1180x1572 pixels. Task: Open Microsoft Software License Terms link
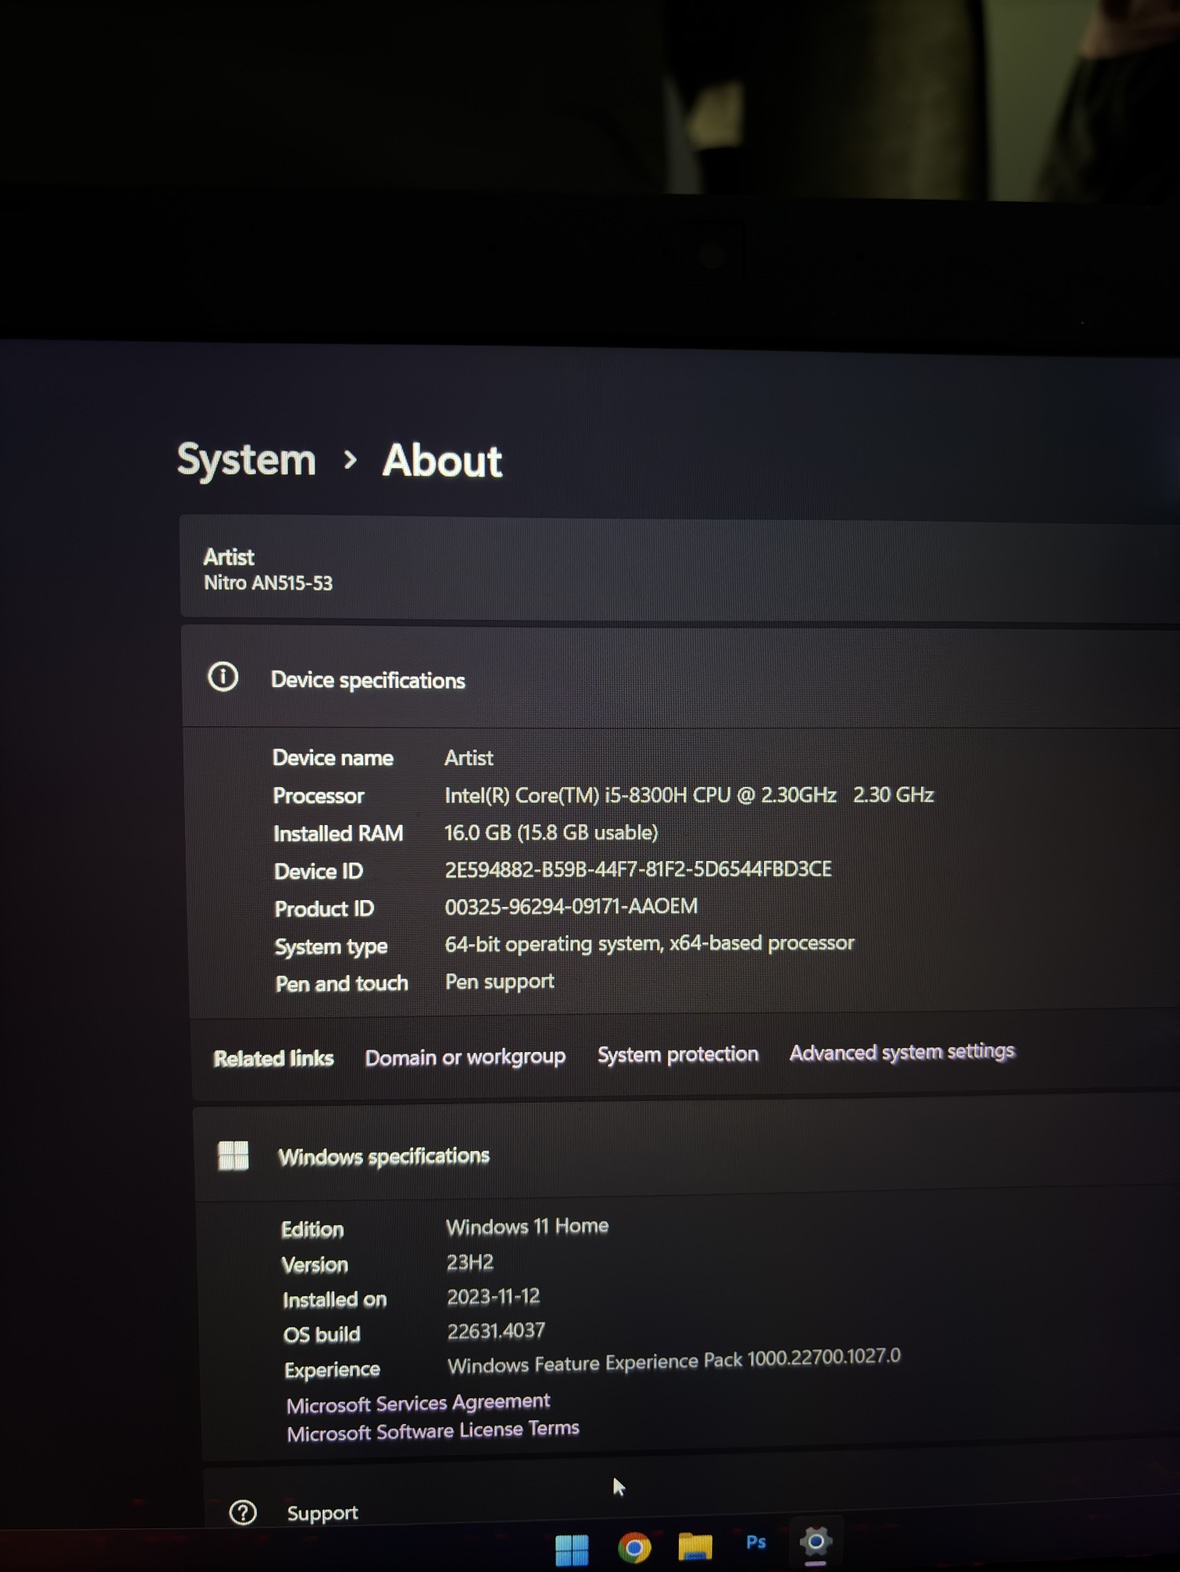click(x=433, y=1431)
